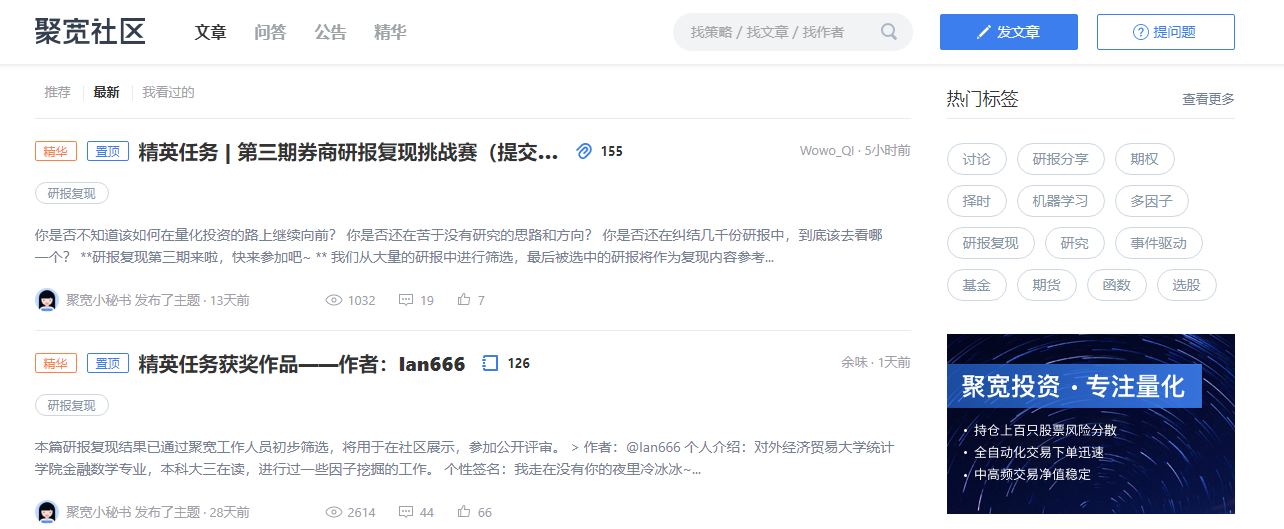Open post 精英任务 | 第三期券商研报复现挑战赛
The height and width of the screenshot is (529, 1284).
click(x=348, y=152)
